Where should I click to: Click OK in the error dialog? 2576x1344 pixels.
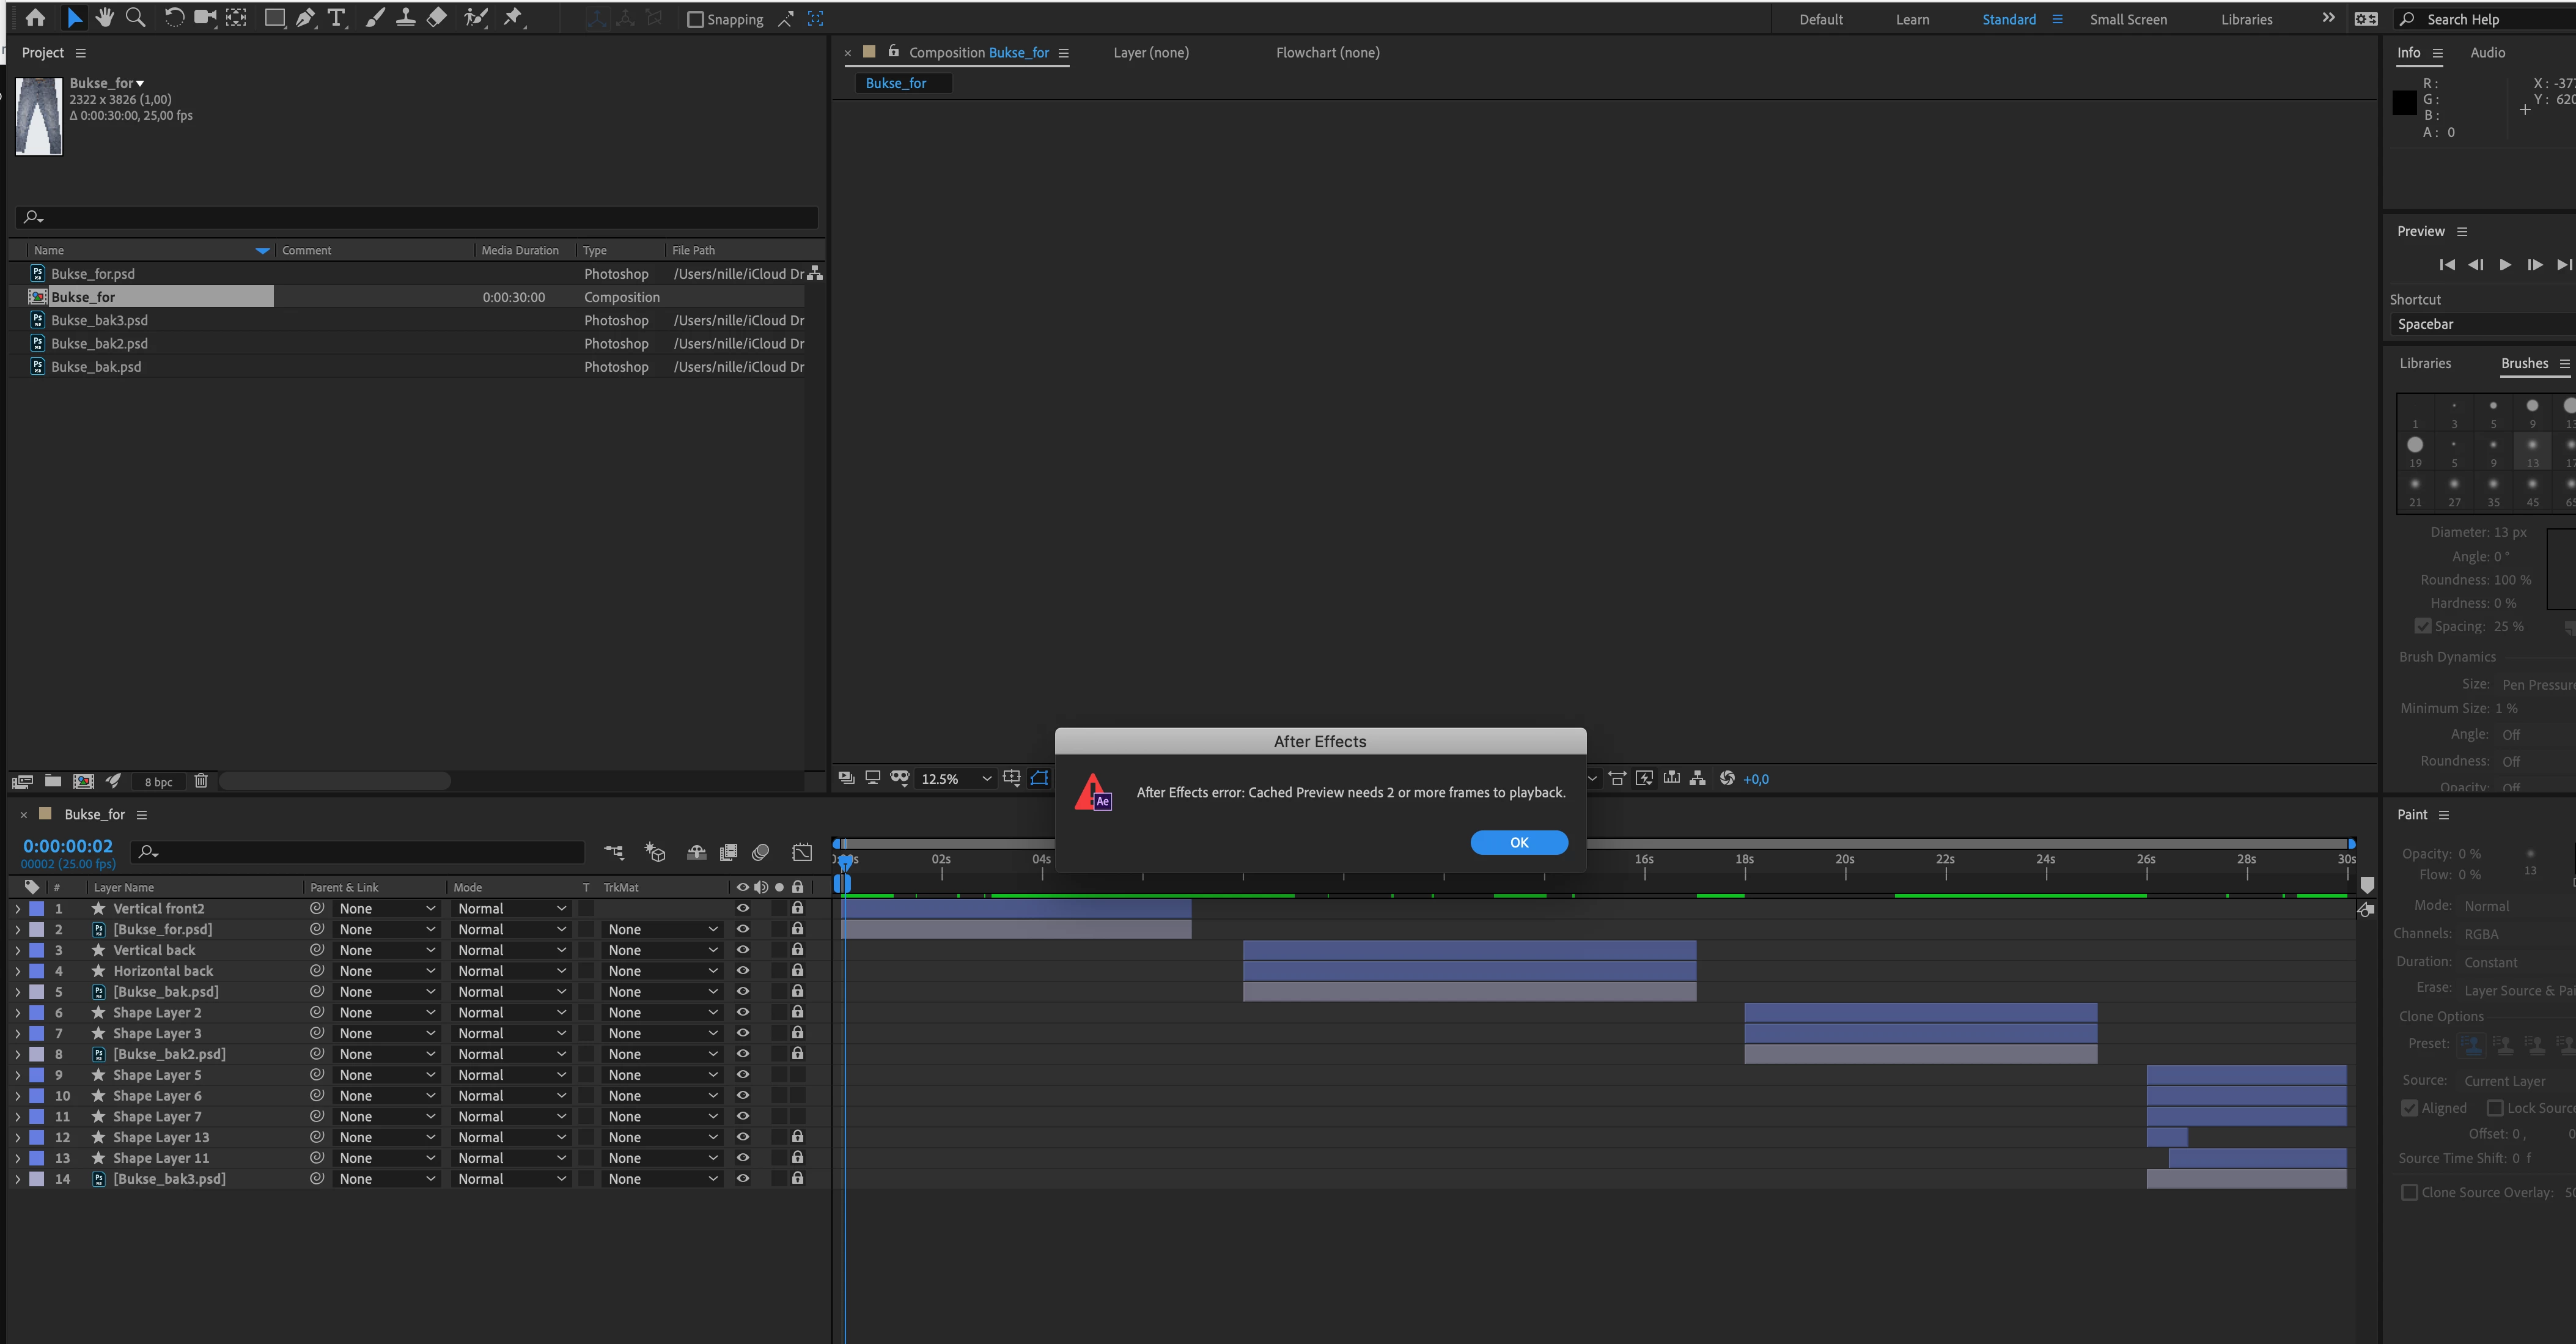(x=1518, y=843)
